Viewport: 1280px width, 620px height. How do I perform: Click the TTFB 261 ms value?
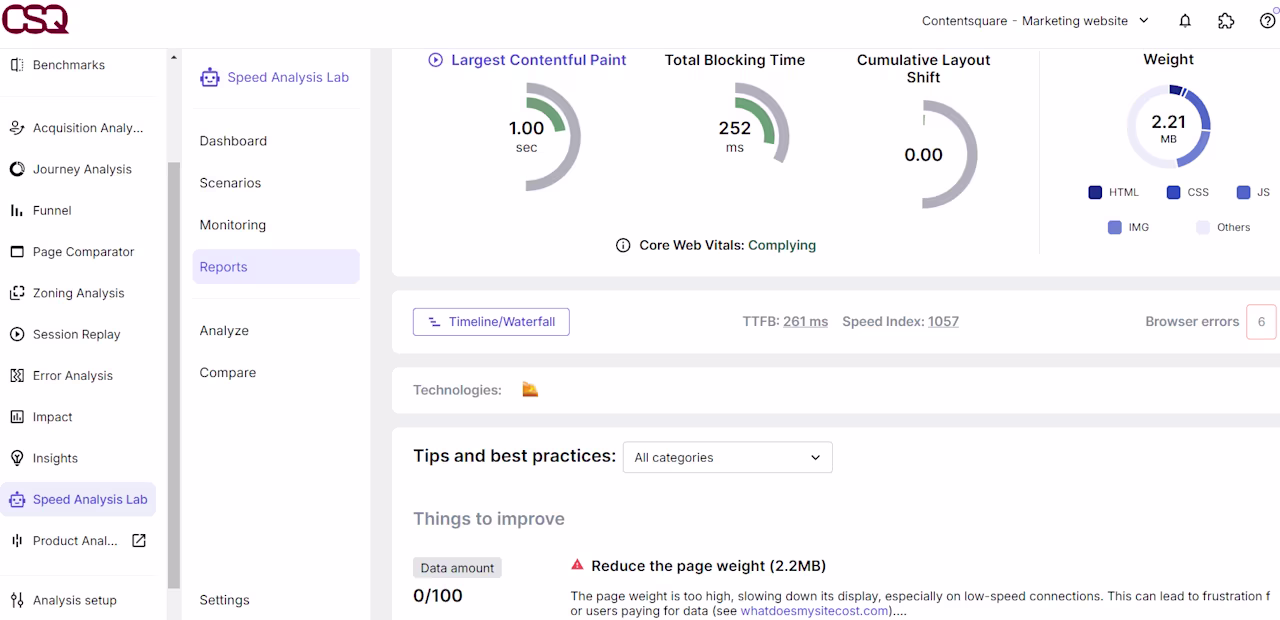(x=805, y=322)
